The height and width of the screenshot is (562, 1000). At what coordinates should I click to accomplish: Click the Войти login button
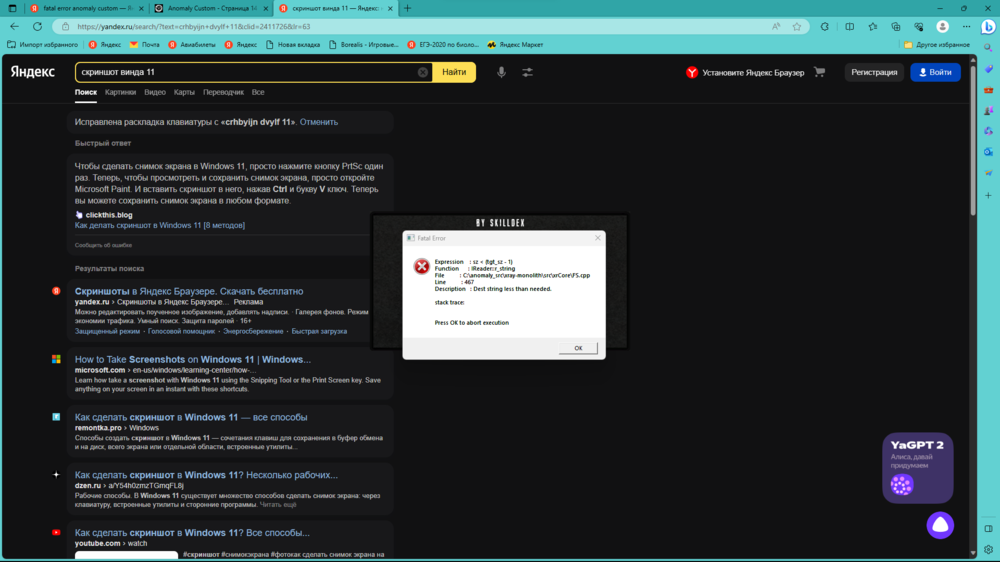click(x=935, y=72)
